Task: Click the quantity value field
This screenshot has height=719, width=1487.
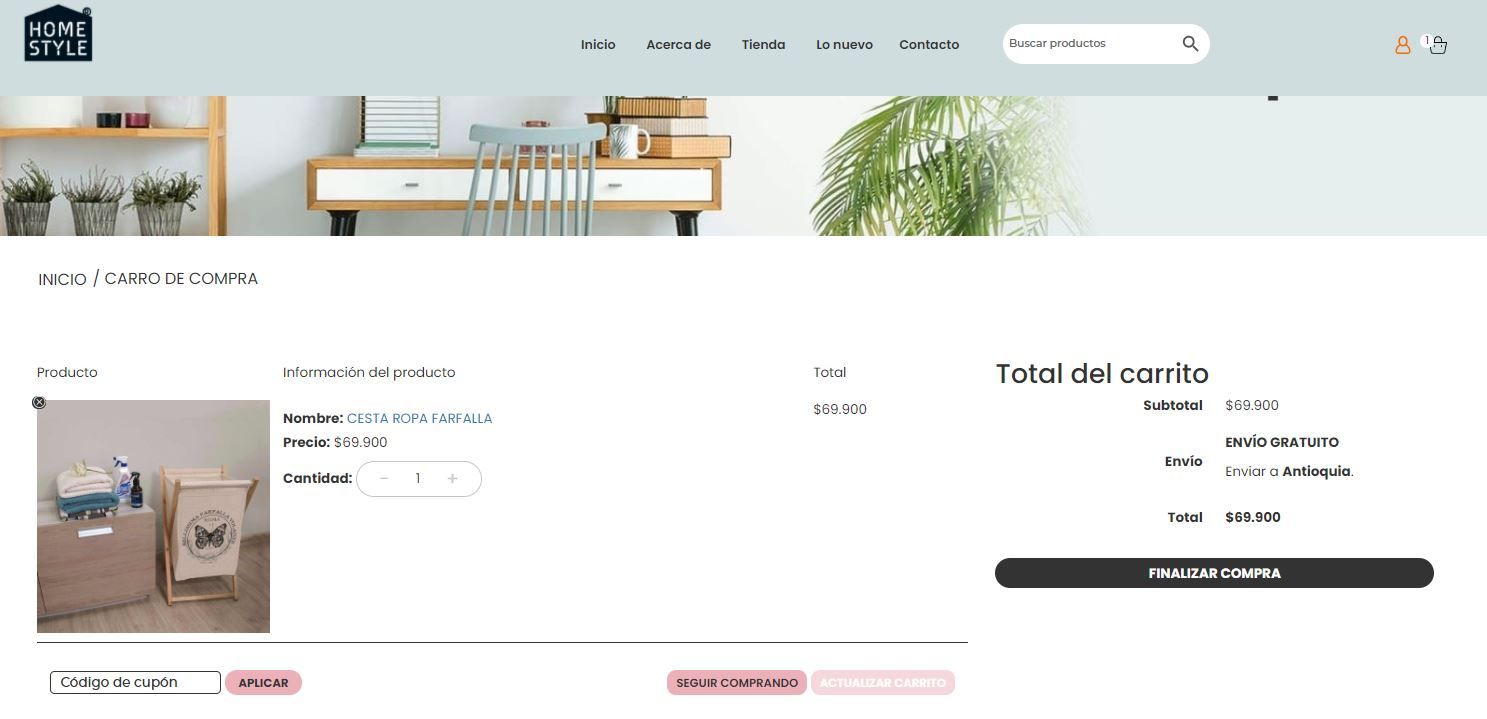Action: click(x=418, y=479)
